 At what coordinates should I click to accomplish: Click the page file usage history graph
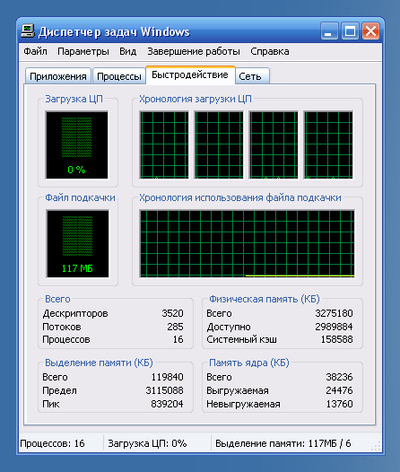[x=247, y=244]
